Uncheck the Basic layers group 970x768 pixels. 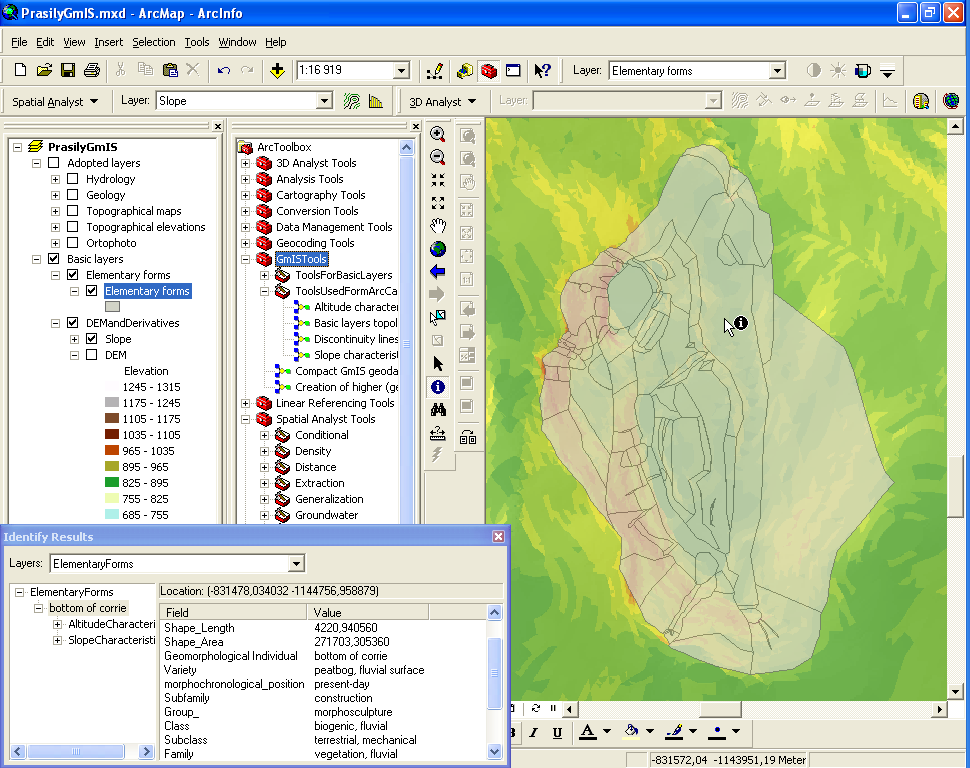[53, 259]
